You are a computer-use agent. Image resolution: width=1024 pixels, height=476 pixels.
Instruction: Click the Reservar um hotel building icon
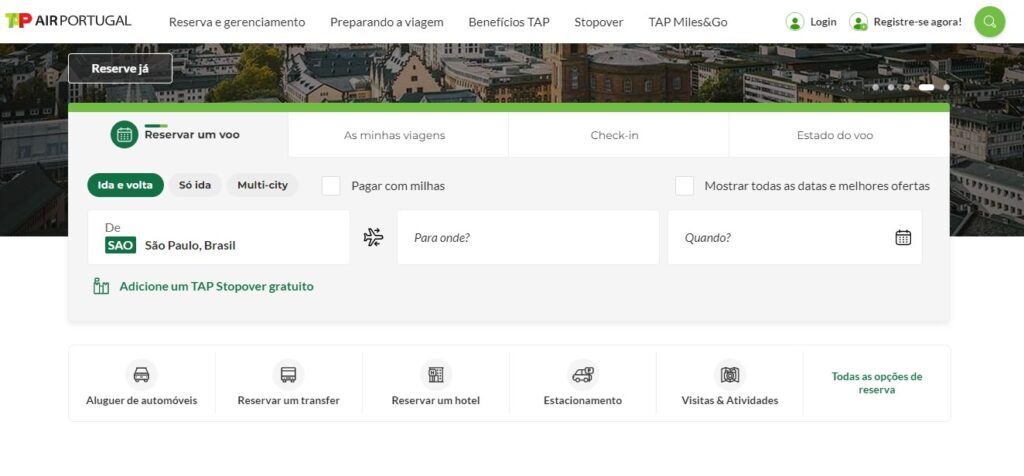point(436,375)
